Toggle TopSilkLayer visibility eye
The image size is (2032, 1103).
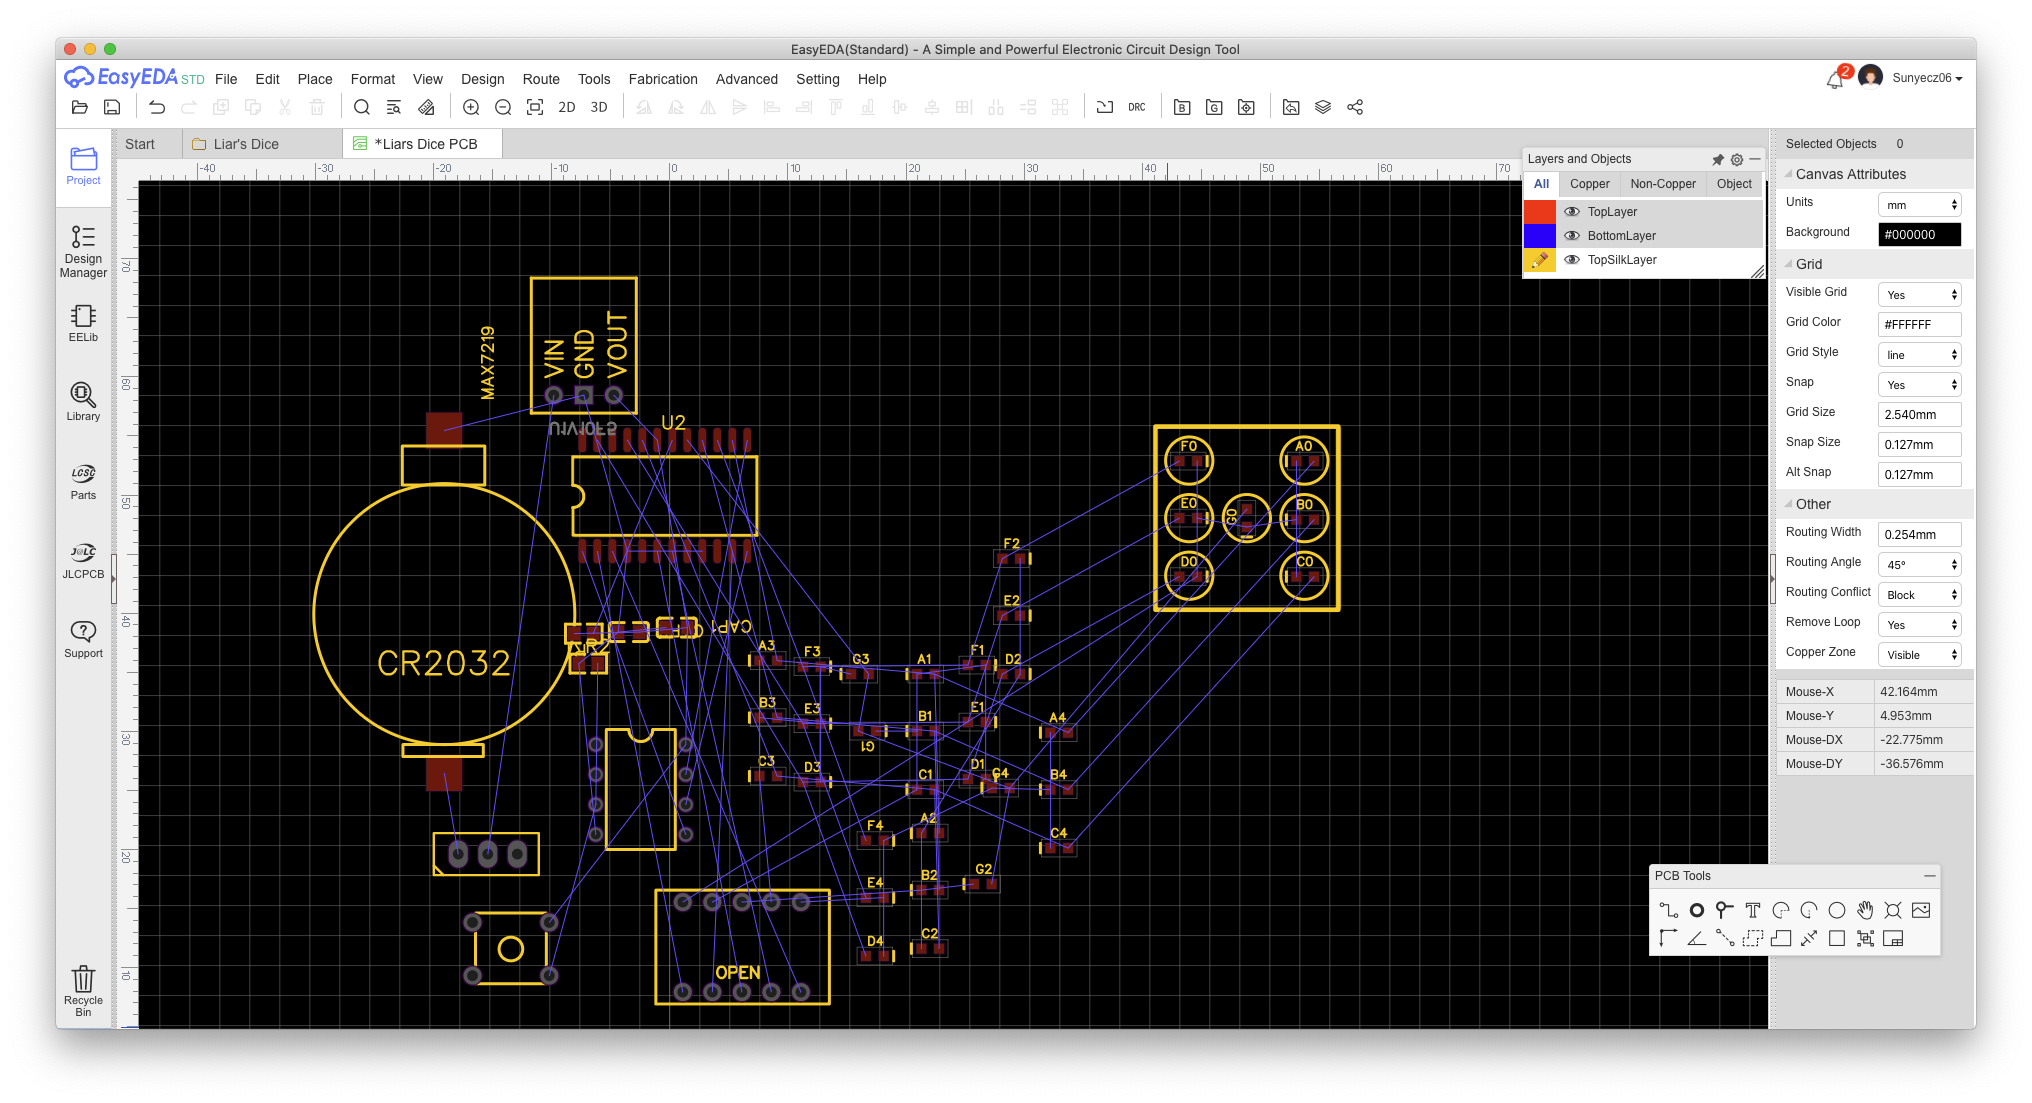coord(1572,260)
